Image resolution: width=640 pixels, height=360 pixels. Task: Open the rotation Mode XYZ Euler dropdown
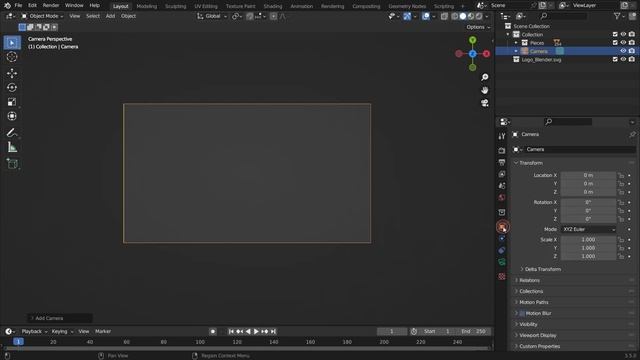(x=589, y=229)
